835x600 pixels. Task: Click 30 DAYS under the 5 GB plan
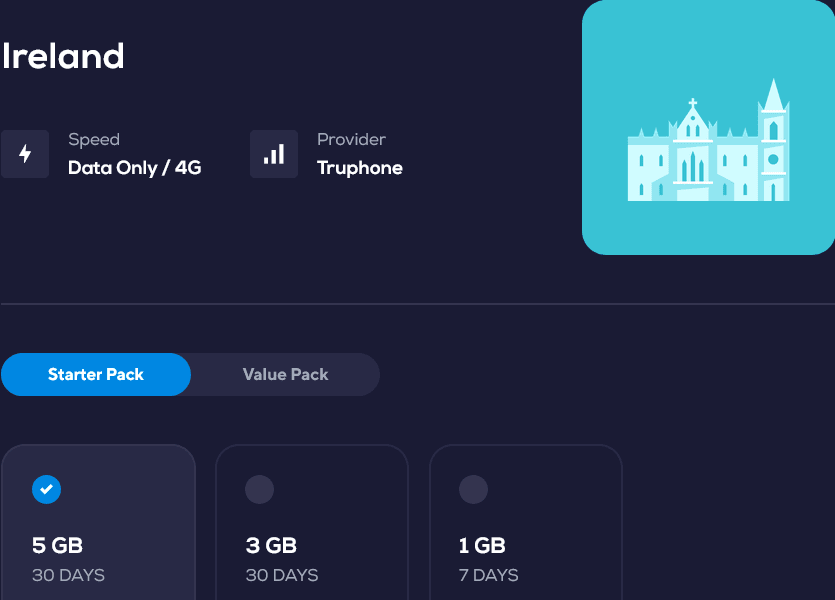[68, 575]
